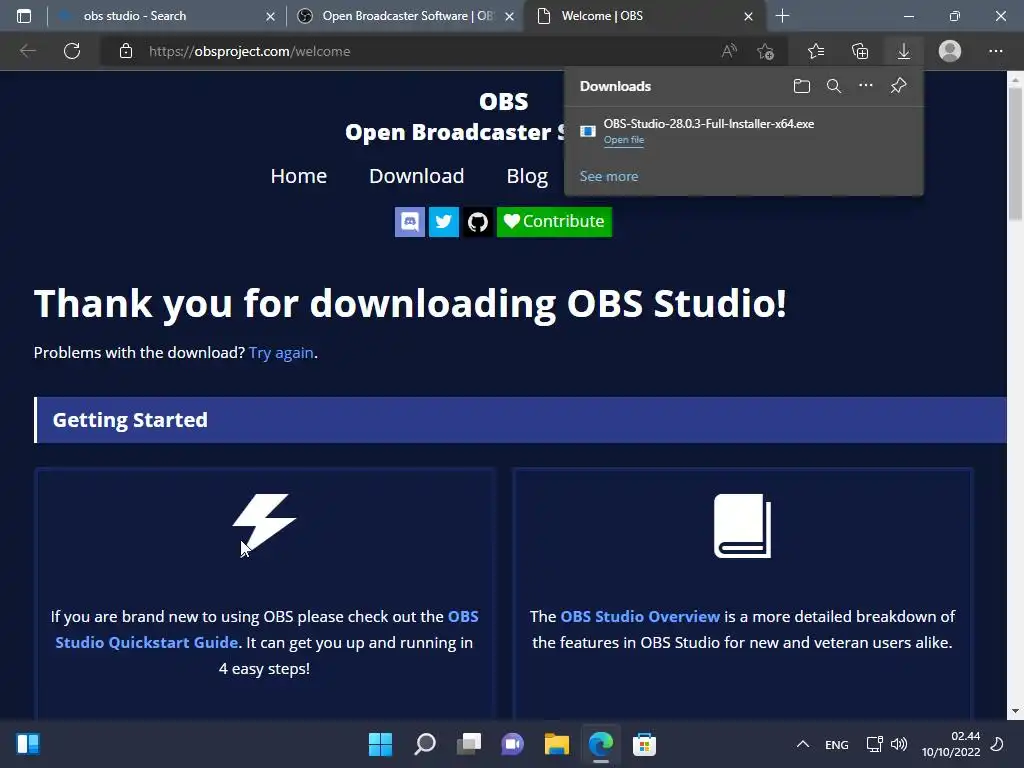
Task: Open the Download navigation item
Action: point(417,176)
